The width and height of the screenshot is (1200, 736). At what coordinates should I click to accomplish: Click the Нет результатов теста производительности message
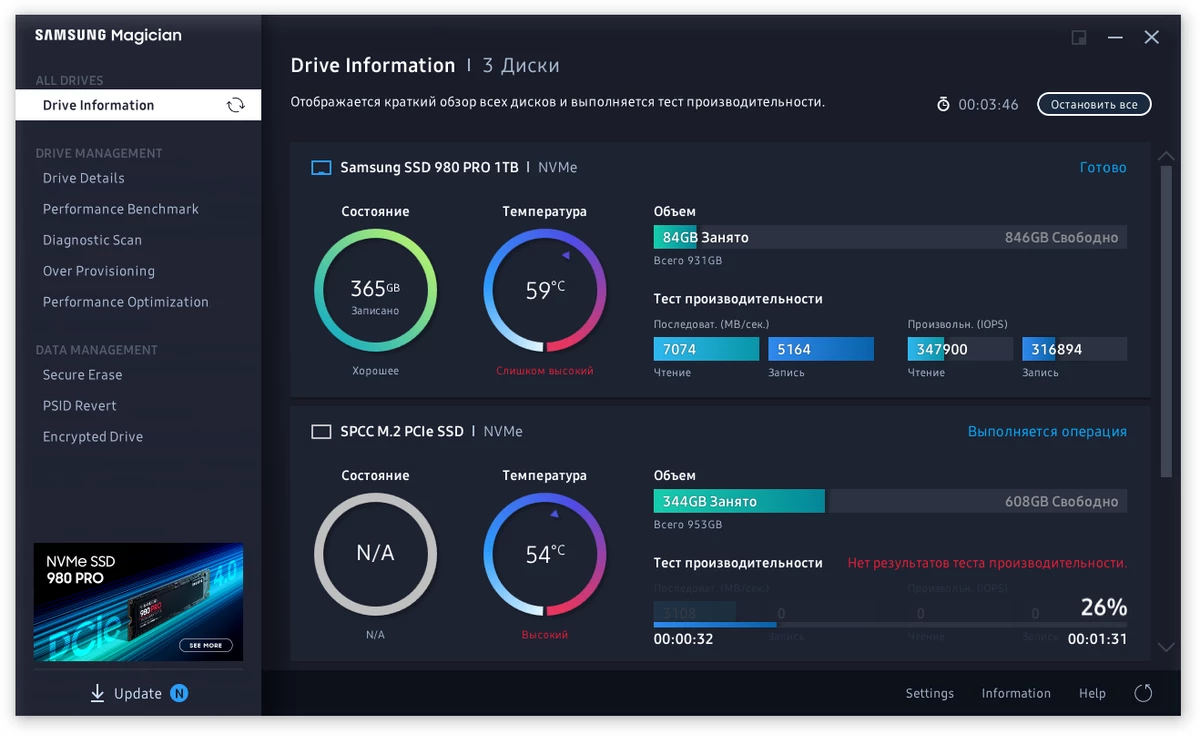[987, 563]
